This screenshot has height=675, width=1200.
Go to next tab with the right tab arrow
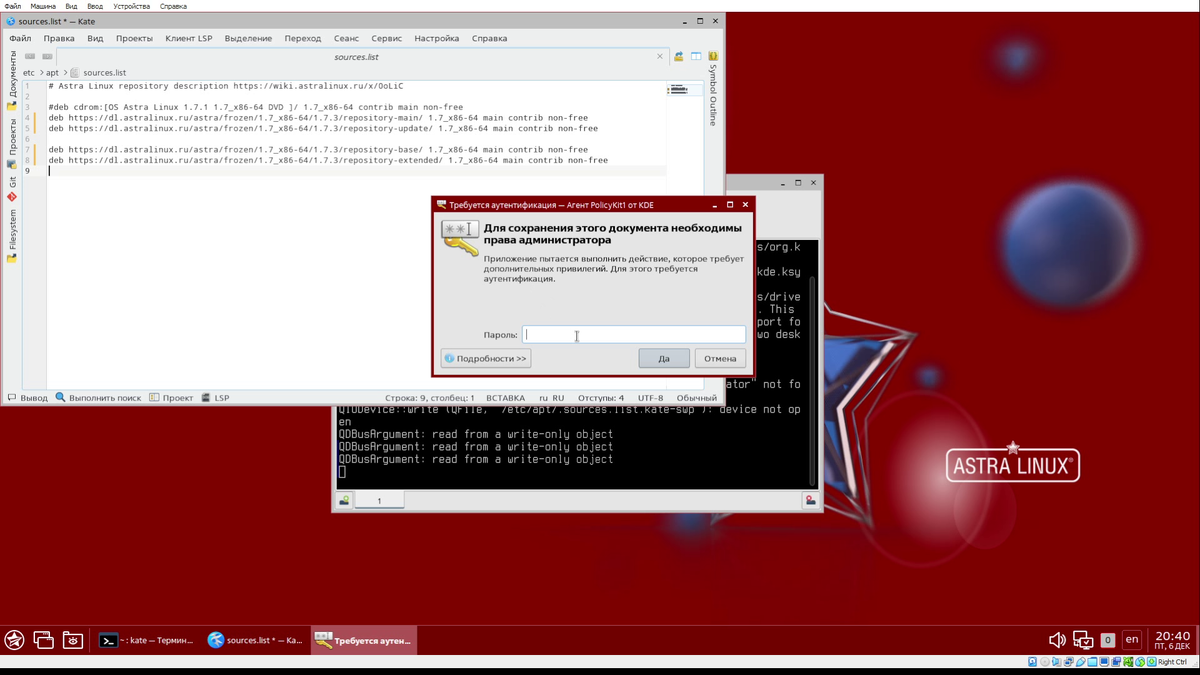point(47,56)
